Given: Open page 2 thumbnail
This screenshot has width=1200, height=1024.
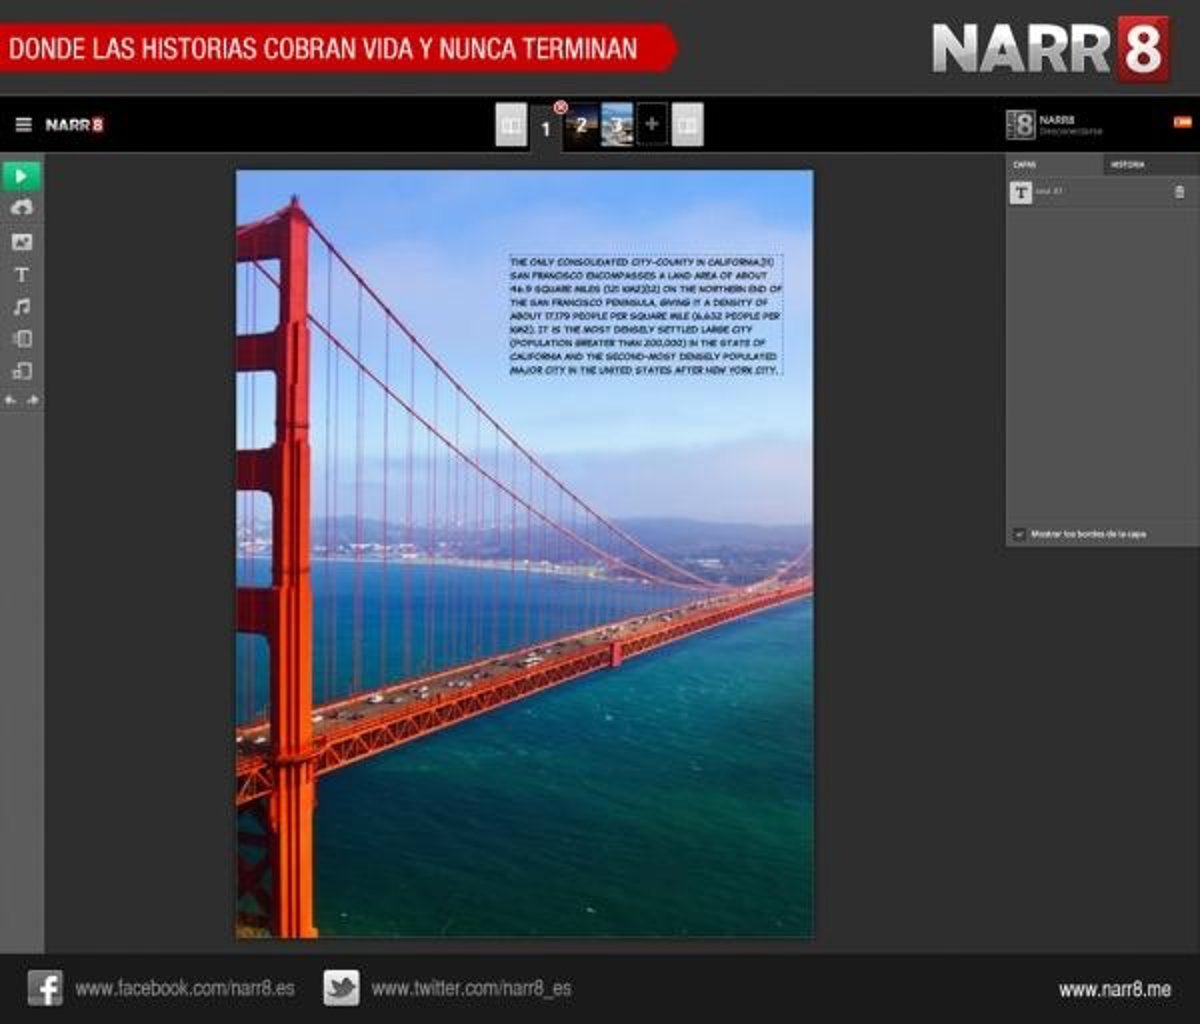Looking at the screenshot, I should pyautogui.click(x=580, y=126).
